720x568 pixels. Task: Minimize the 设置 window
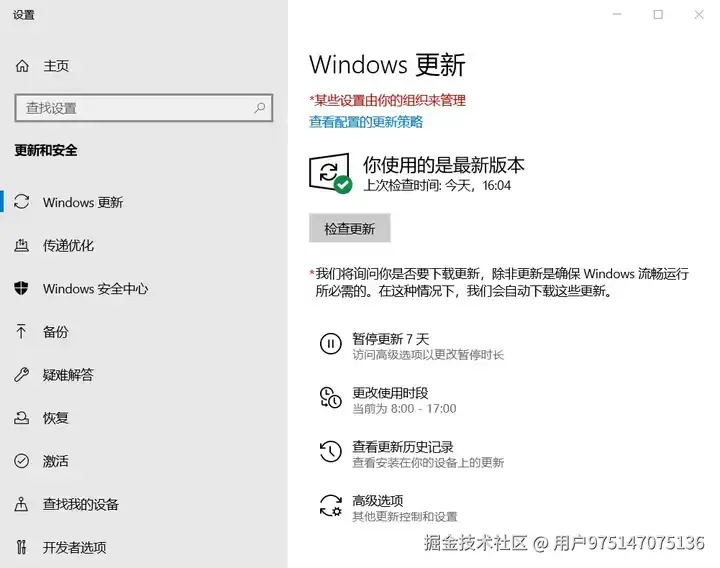click(x=617, y=14)
